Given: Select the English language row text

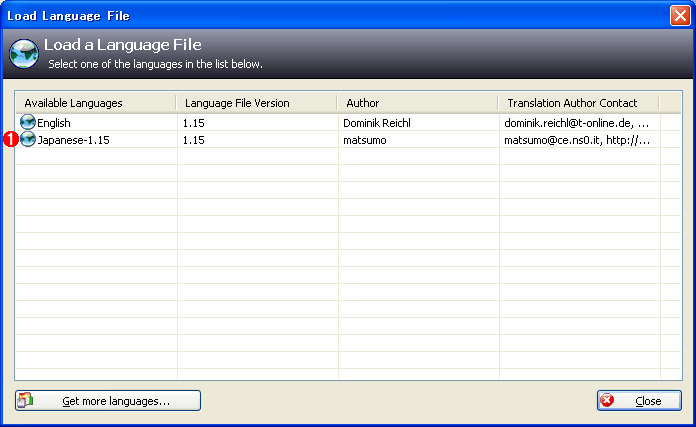Looking at the screenshot, I should (54, 123).
